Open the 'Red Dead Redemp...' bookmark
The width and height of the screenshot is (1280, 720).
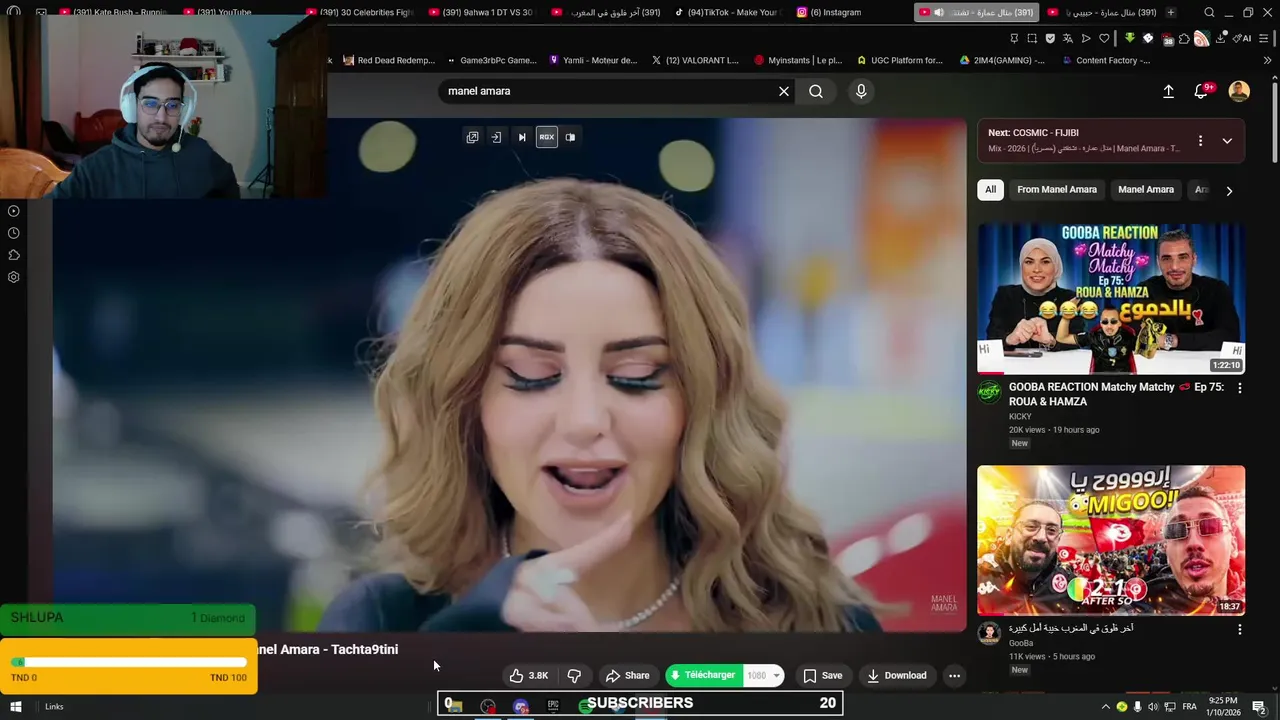[389, 60]
